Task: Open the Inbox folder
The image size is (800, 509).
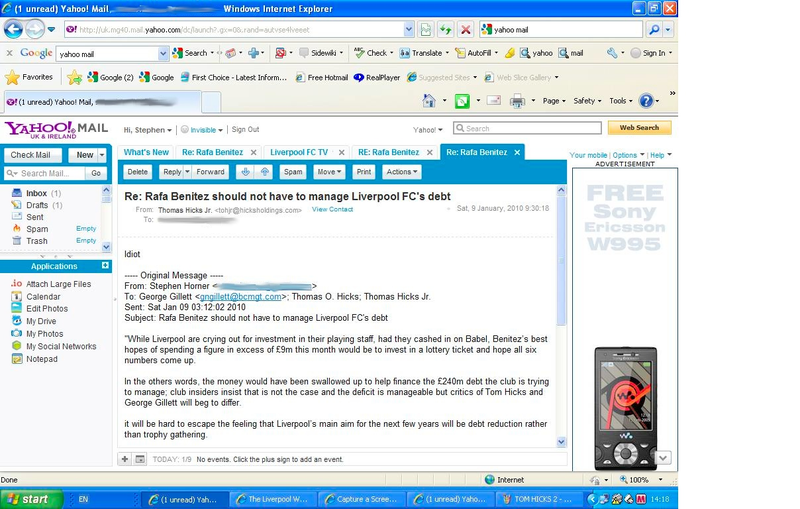Action: click(36, 193)
